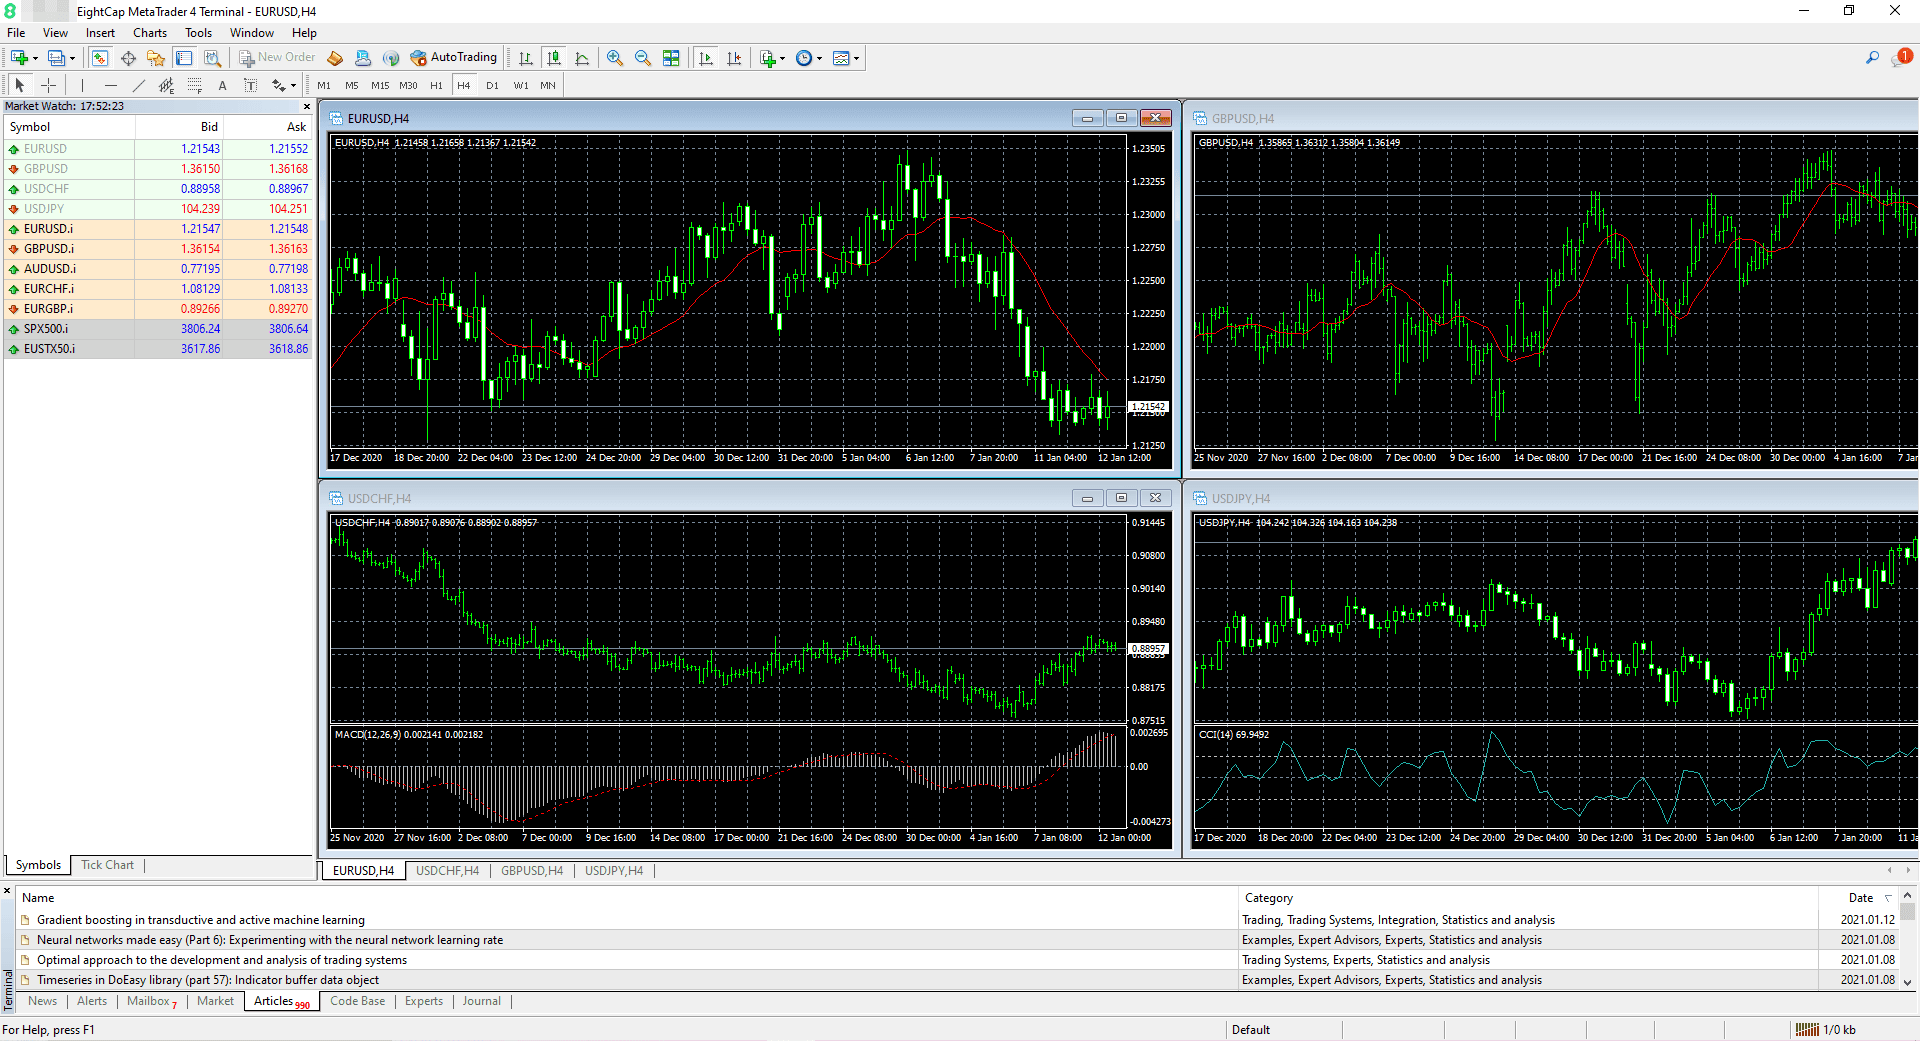Toggle the chart shift
1920x1041 pixels.
tap(735, 57)
